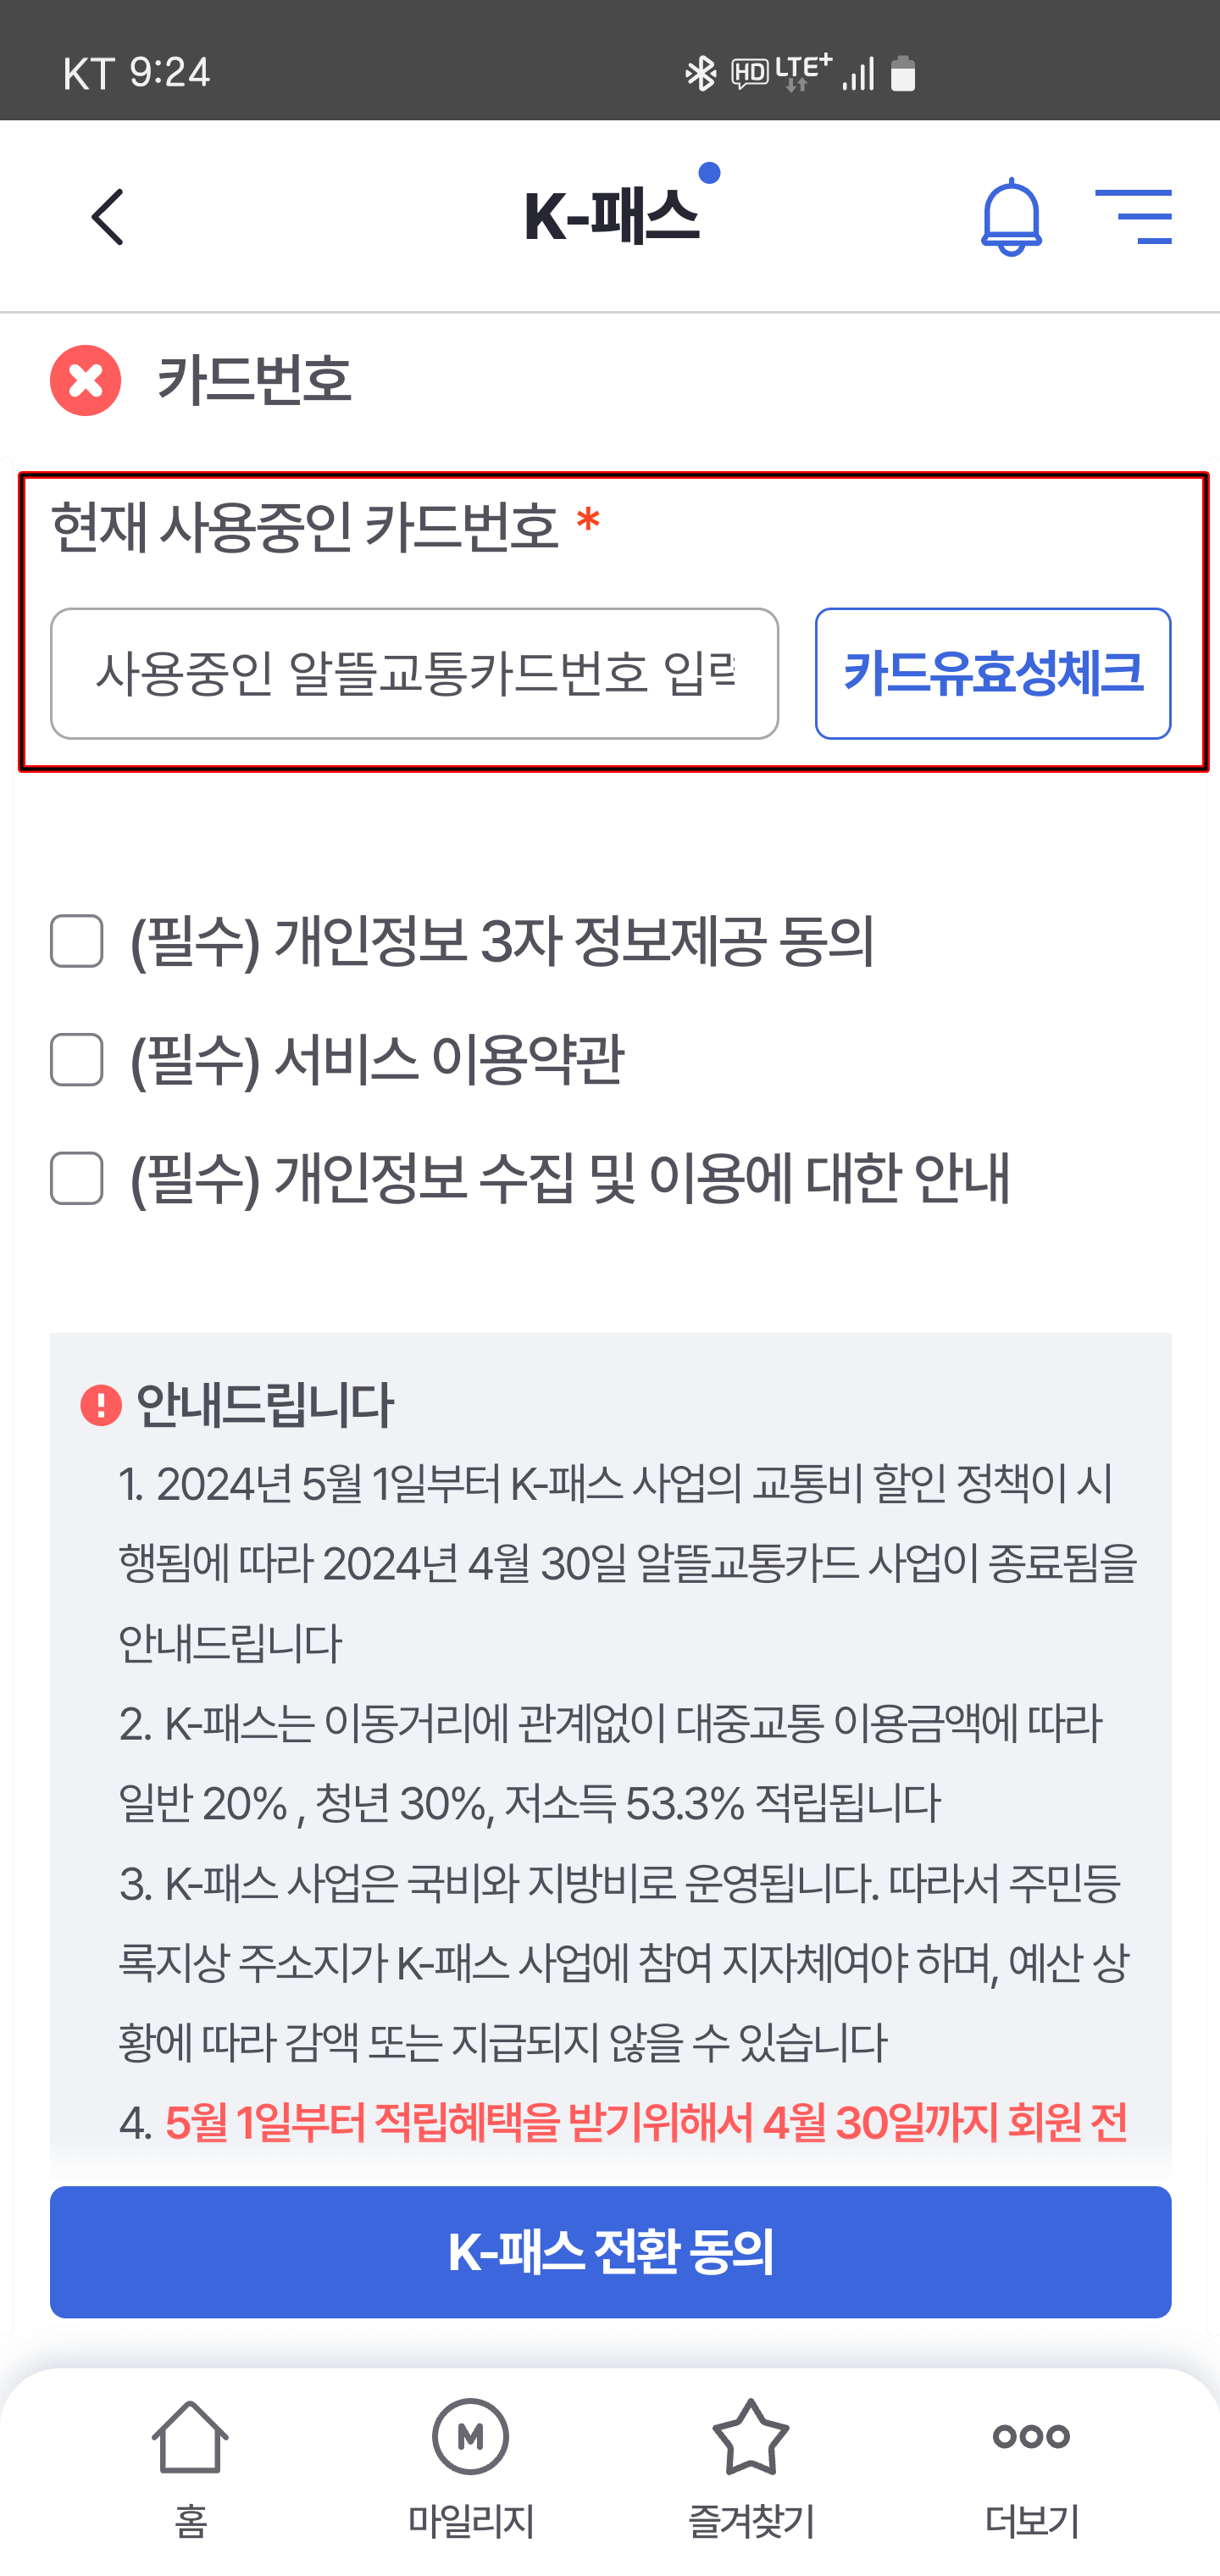Tap the blue notification dot above K-패스
Viewport: 1220px width, 2576px height.
(x=707, y=173)
